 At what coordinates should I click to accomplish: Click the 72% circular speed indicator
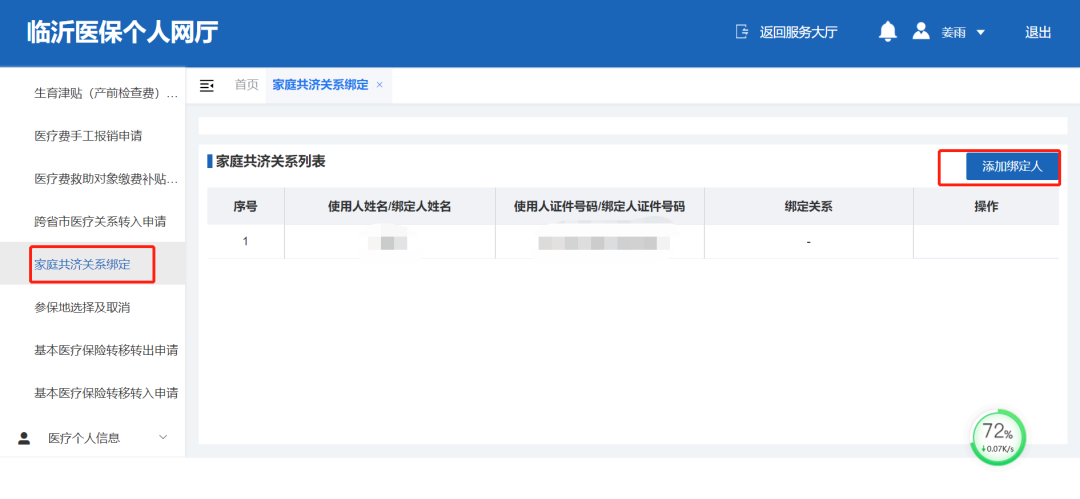click(x=998, y=437)
